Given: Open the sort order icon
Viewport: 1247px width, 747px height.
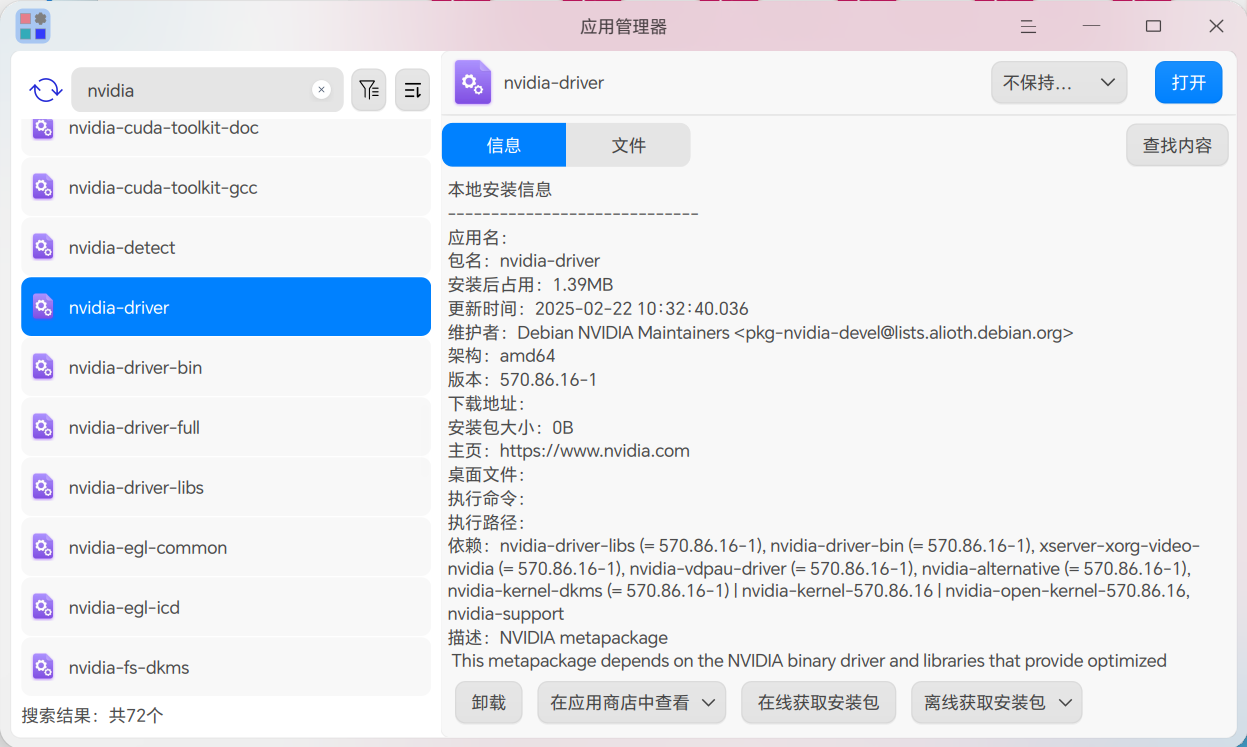Looking at the screenshot, I should tap(412, 90).
